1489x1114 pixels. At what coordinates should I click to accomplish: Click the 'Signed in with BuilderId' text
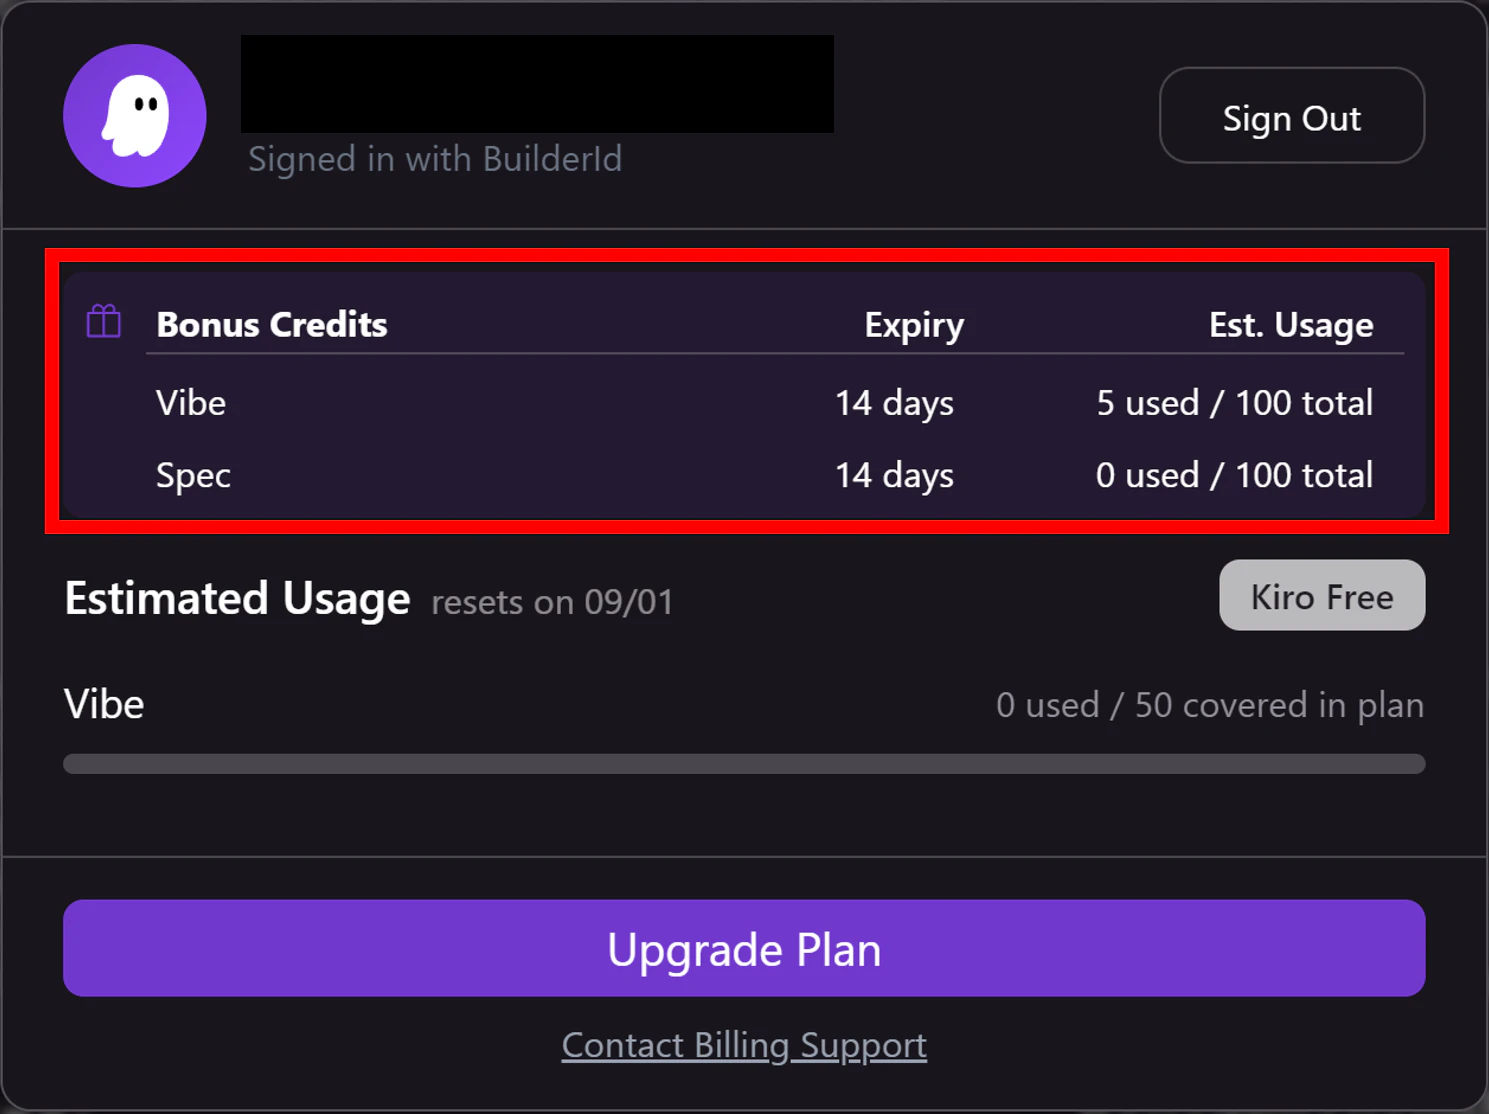(x=435, y=159)
